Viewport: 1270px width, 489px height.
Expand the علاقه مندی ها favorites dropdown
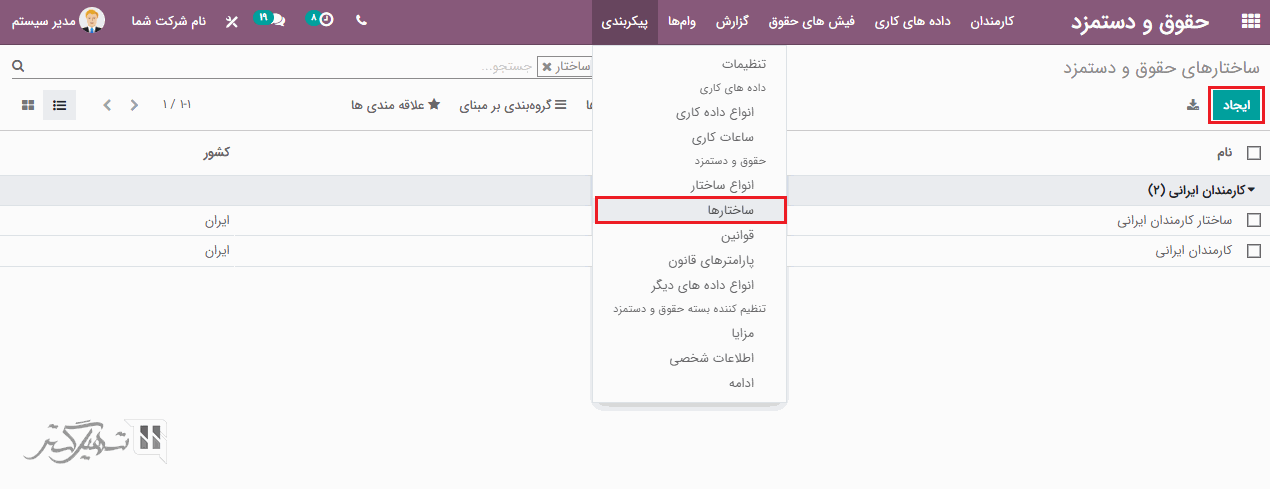(x=394, y=105)
